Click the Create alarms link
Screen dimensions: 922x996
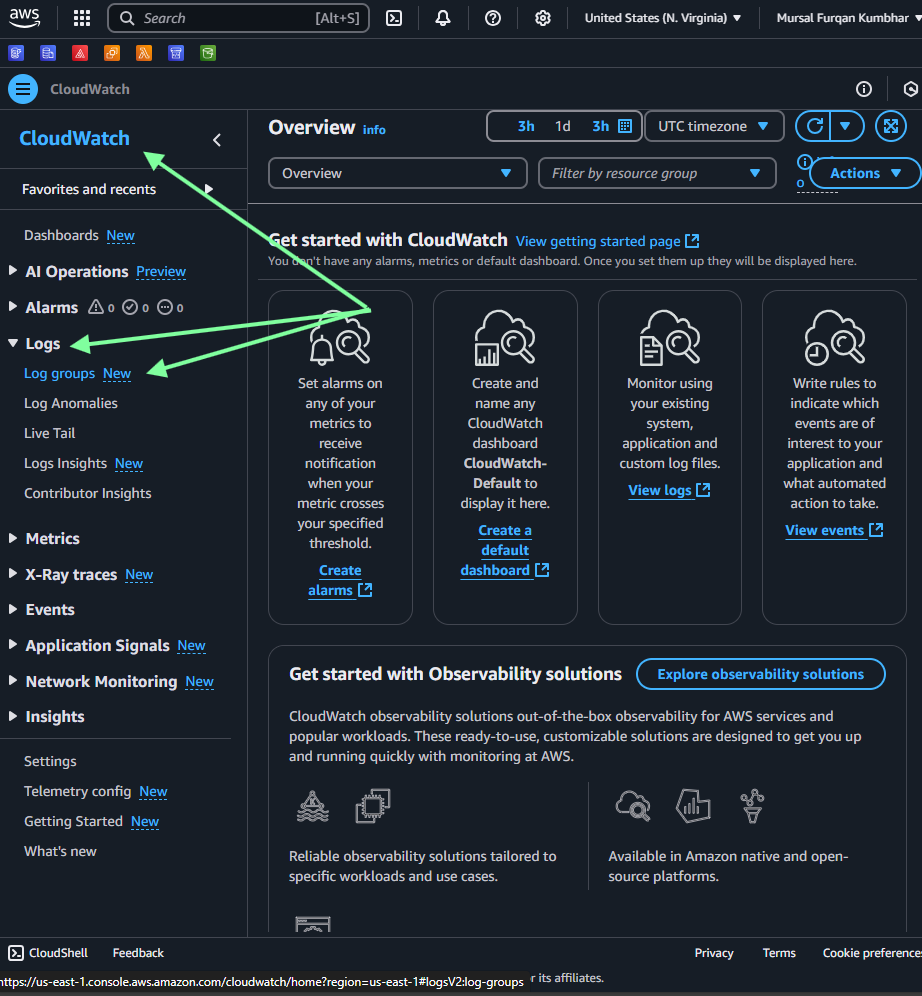pyautogui.click(x=340, y=580)
